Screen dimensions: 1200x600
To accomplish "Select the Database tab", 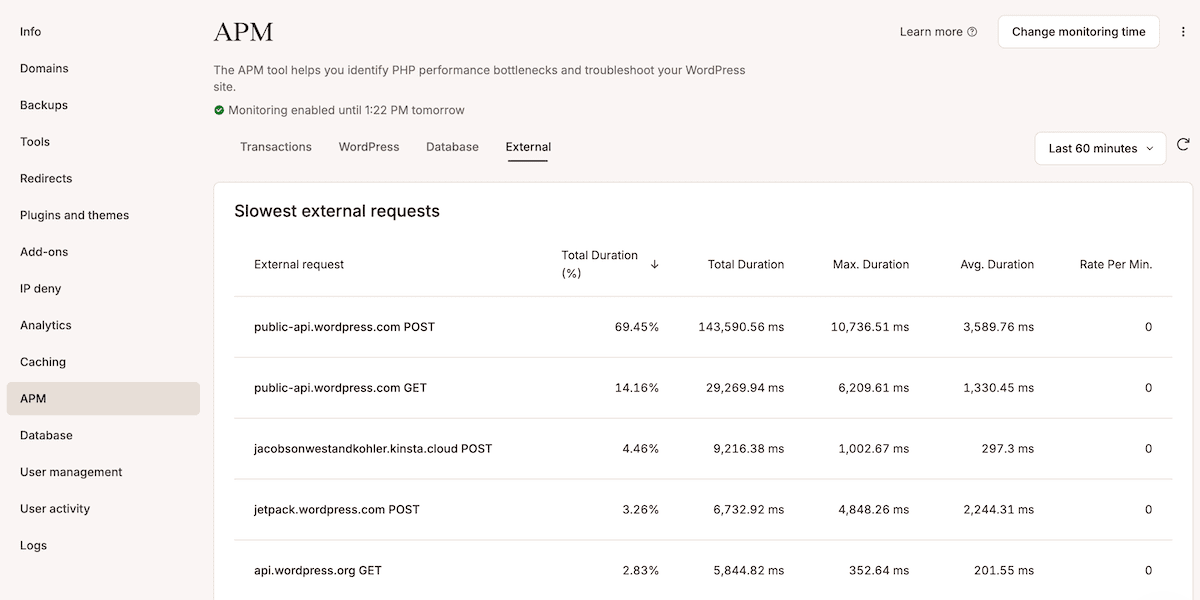I will [452, 146].
